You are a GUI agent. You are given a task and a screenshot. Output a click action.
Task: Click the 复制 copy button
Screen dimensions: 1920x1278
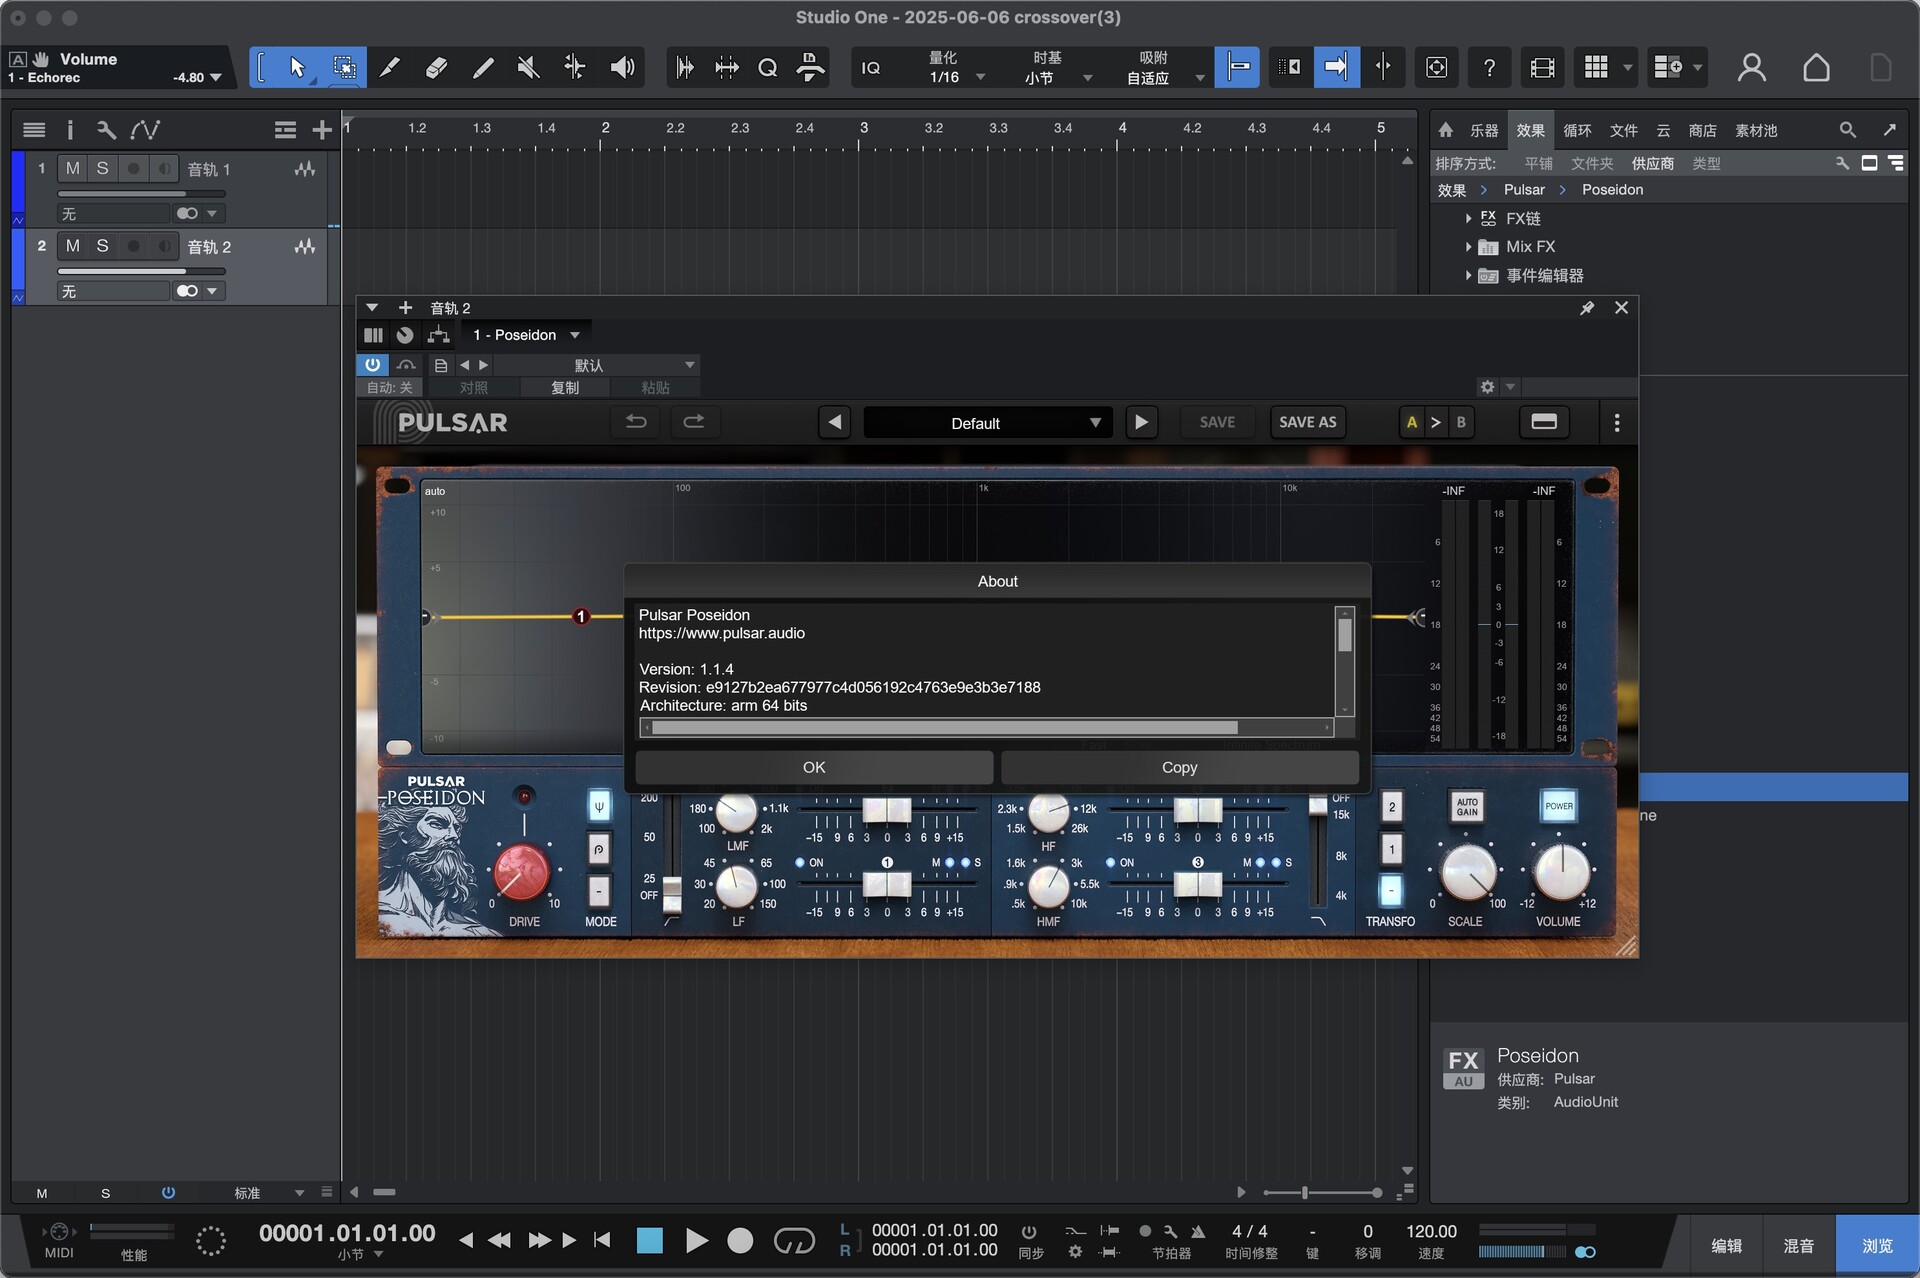565,387
